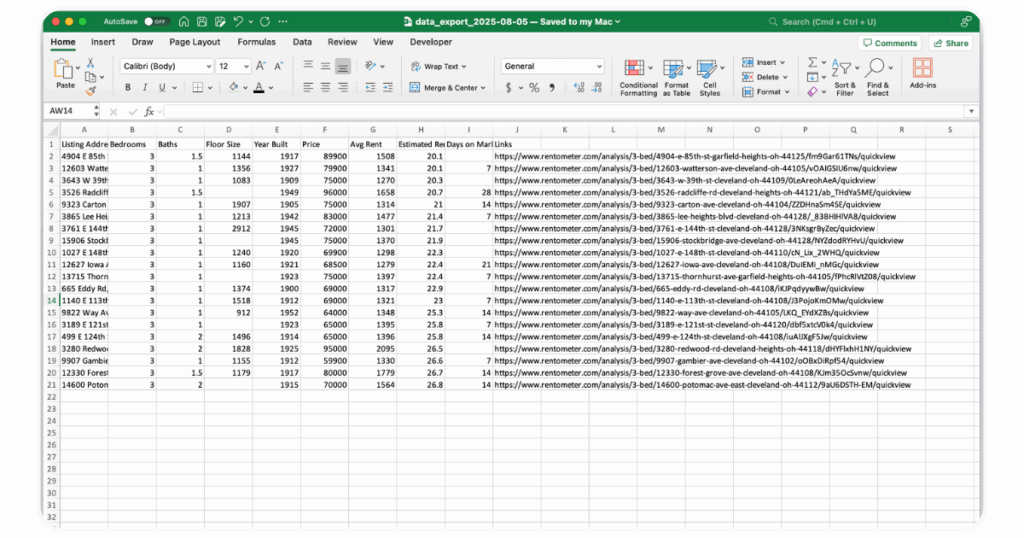This screenshot has width=1024, height=538.
Task: Click the Increase Decimal icon
Action: click(579, 87)
